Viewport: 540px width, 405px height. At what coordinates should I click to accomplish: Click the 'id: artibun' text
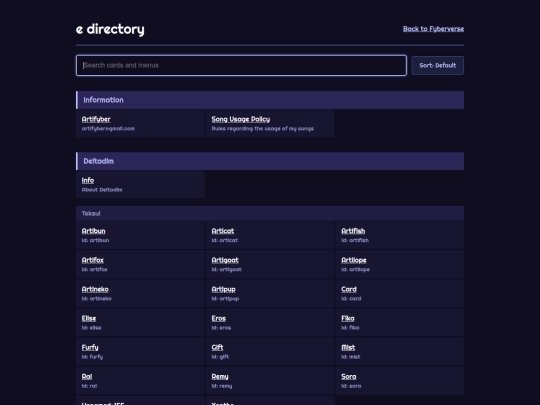(x=95, y=240)
